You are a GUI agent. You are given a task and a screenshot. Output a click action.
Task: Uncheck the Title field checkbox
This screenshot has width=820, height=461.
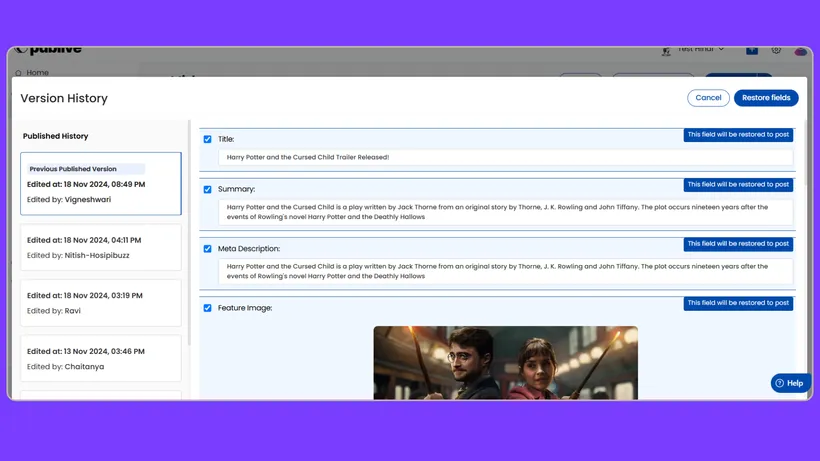click(x=208, y=139)
